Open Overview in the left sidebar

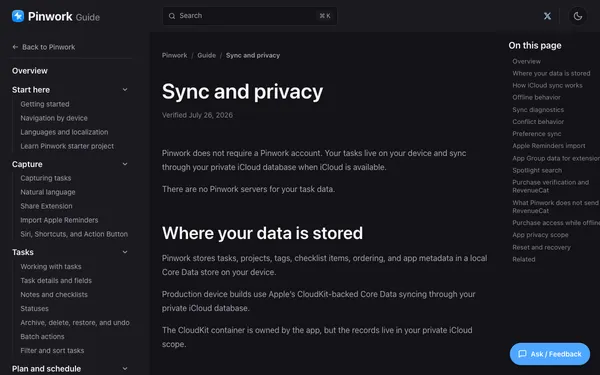pyautogui.click(x=30, y=71)
